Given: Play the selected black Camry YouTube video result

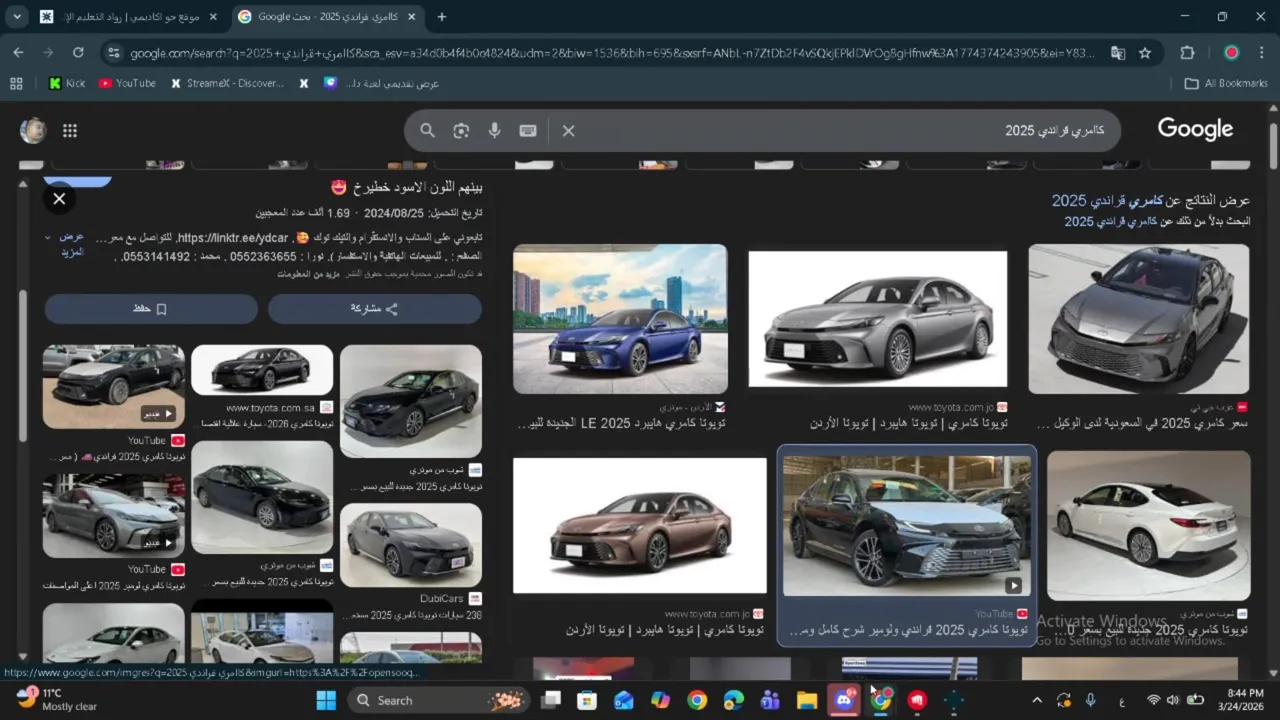Looking at the screenshot, I should pyautogui.click(x=907, y=526).
